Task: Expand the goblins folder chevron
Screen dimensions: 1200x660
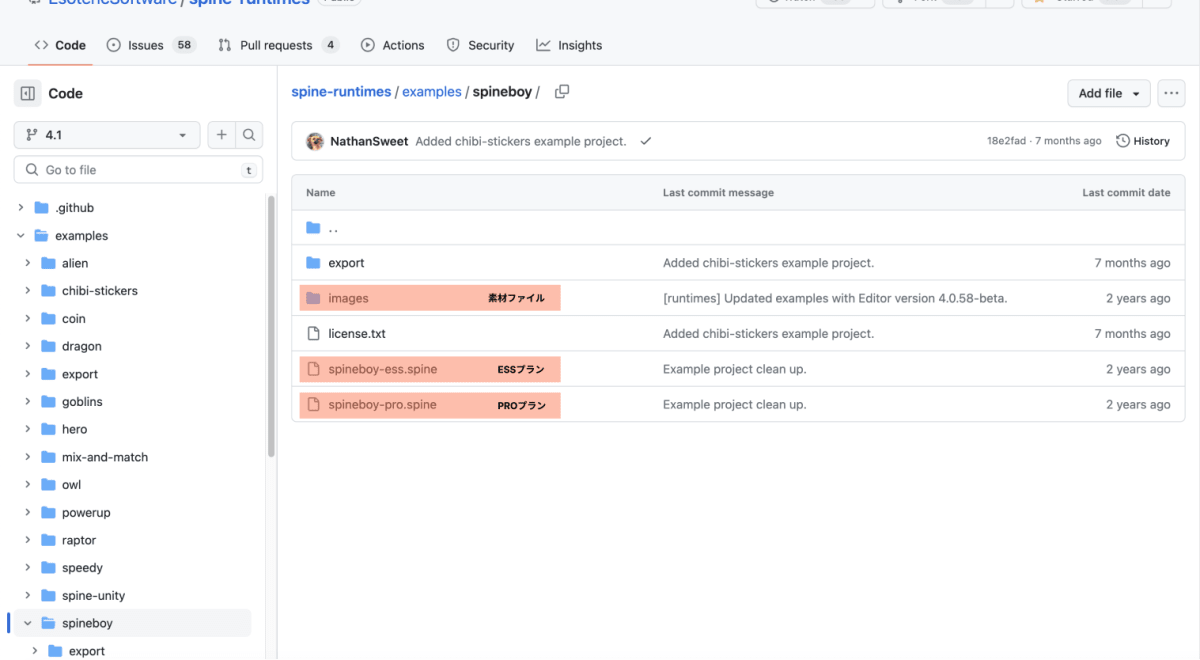Action: (28, 401)
